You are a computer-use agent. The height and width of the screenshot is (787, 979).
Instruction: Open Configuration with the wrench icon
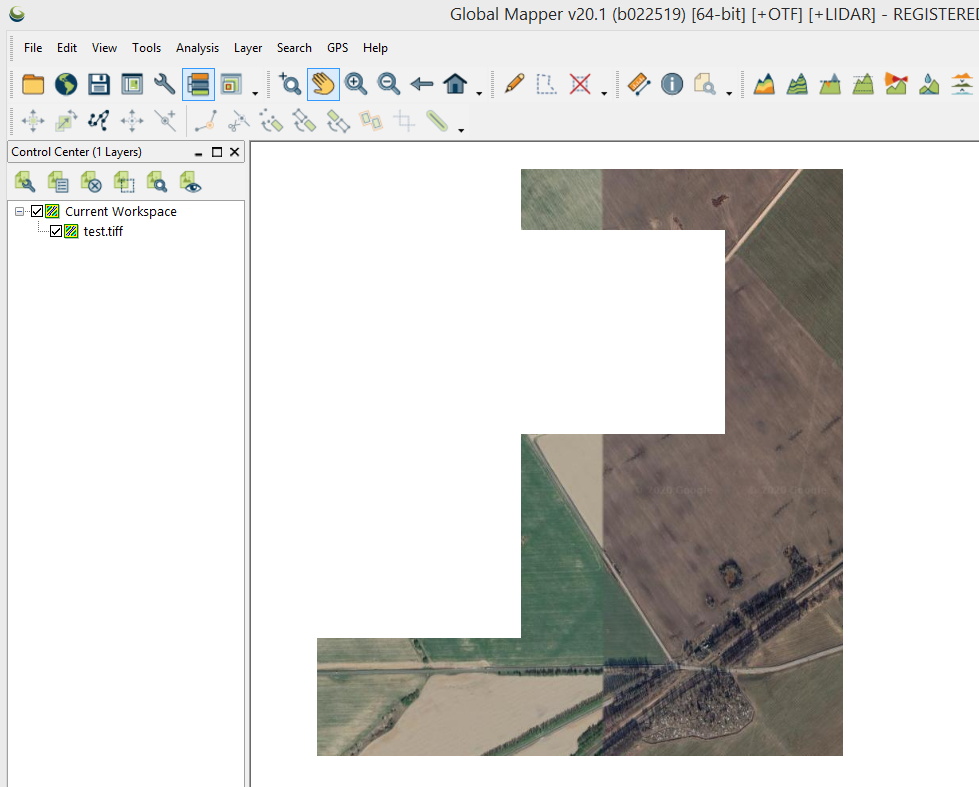click(x=165, y=84)
